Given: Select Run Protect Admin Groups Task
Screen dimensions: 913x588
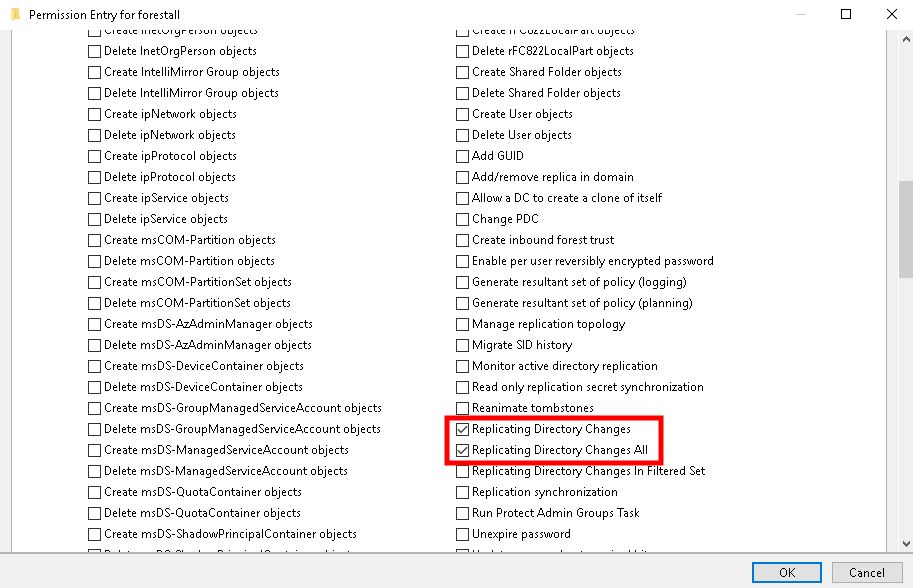Looking at the screenshot, I should (x=463, y=513).
